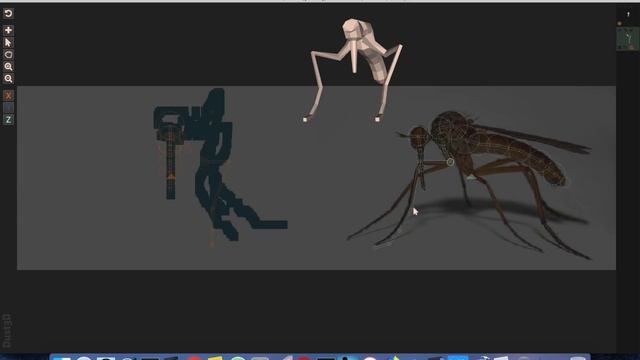Toggle the blue Y axis button
This screenshot has height=360, width=640.
pyautogui.click(x=8, y=108)
